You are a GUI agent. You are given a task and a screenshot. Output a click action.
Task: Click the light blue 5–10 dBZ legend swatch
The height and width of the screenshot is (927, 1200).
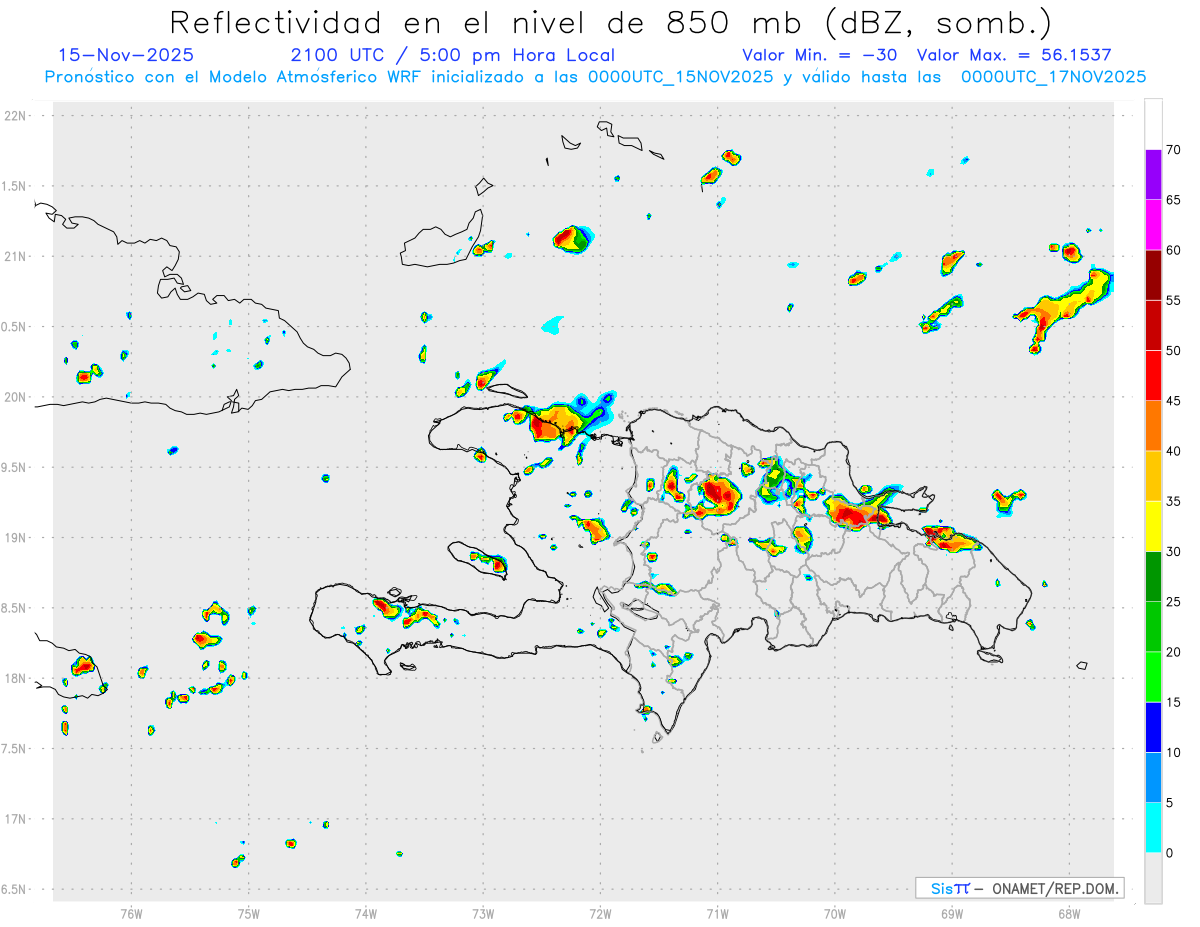click(x=1153, y=778)
